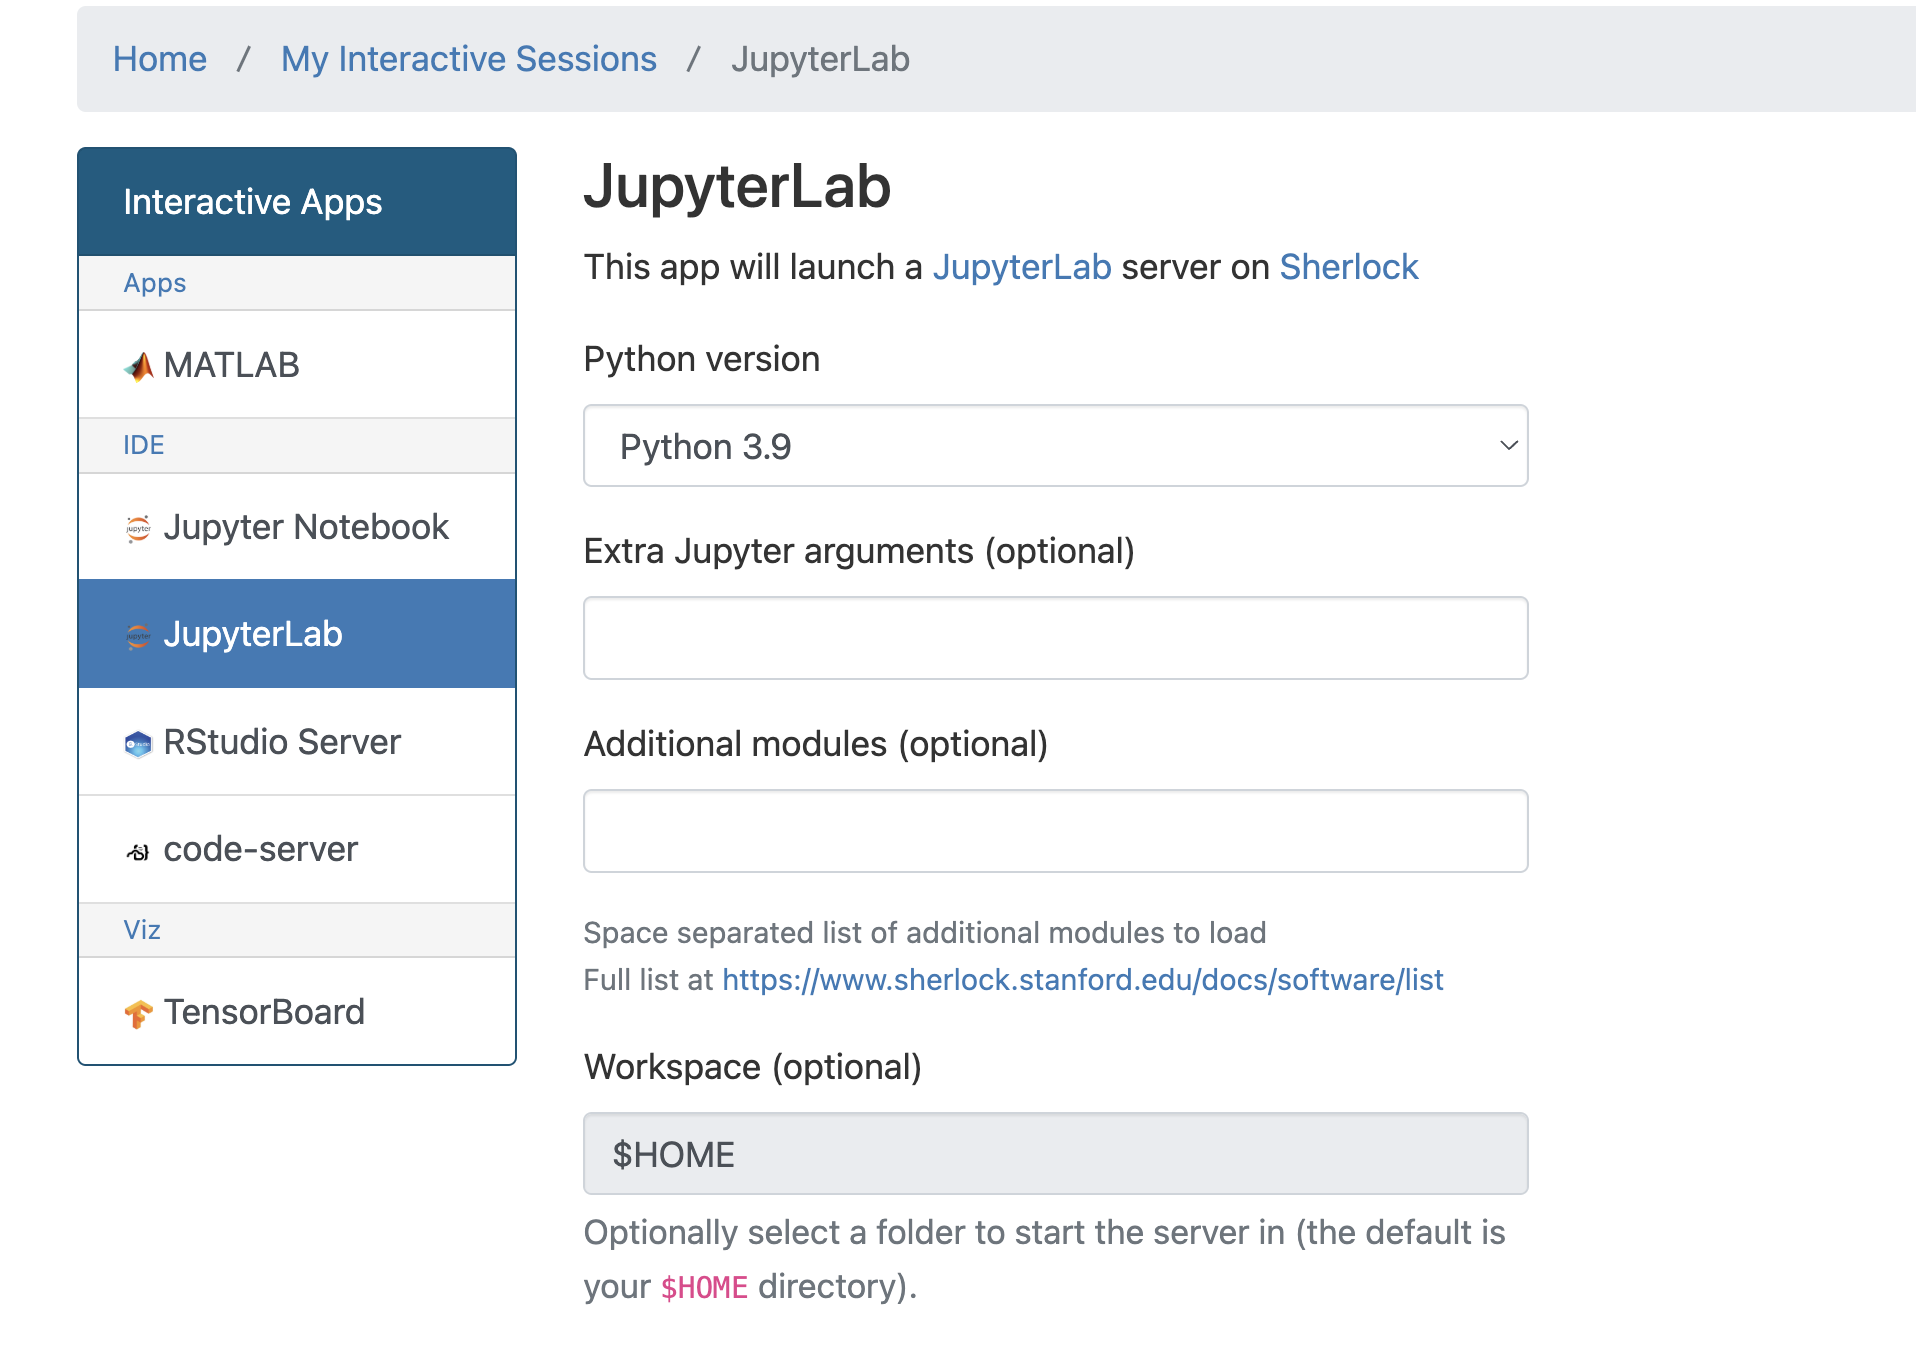Viewport: 1916px width, 1362px height.
Task: Click the Additional modules text field
Action: pos(1054,830)
